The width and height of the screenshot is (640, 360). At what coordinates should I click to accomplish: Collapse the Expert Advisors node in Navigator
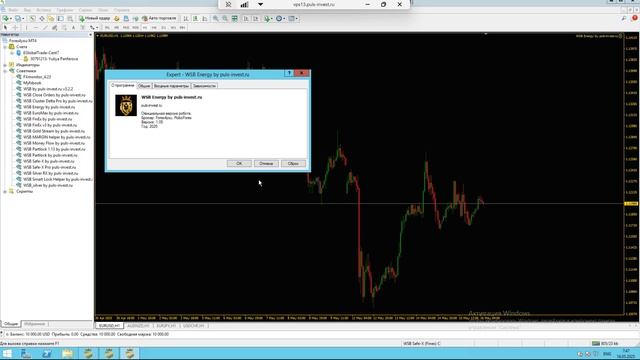pos(5,71)
